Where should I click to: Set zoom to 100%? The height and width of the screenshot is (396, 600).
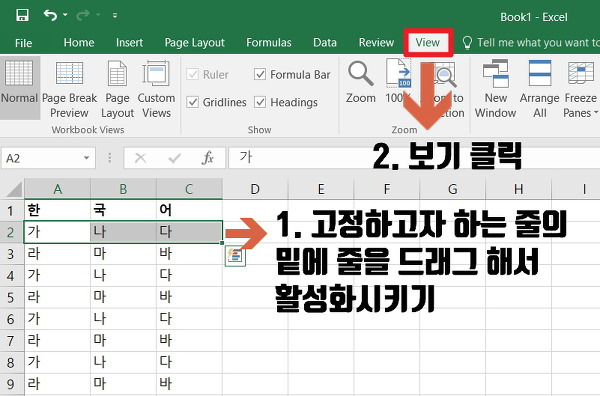pyautogui.click(x=398, y=82)
